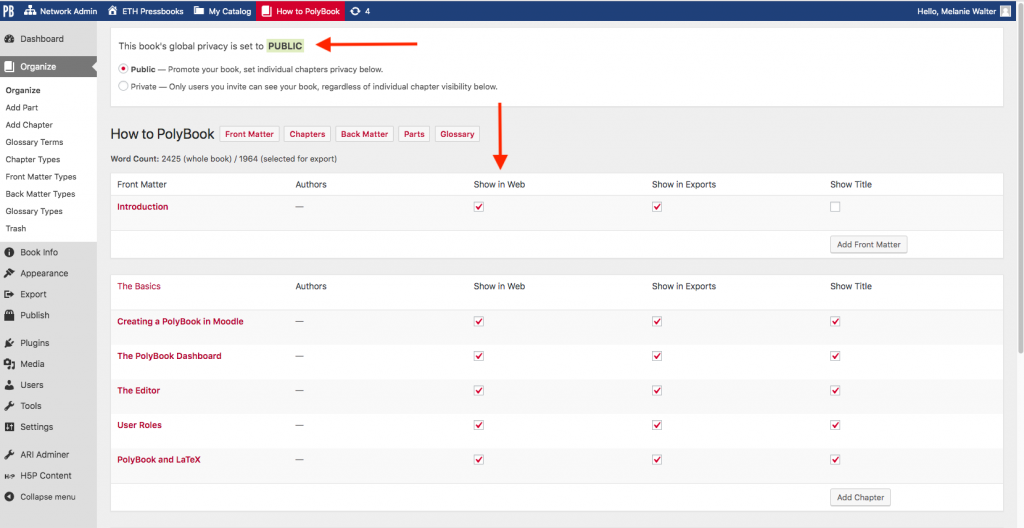Click the Word Count text line
This screenshot has height=528, width=1024.
224,159
